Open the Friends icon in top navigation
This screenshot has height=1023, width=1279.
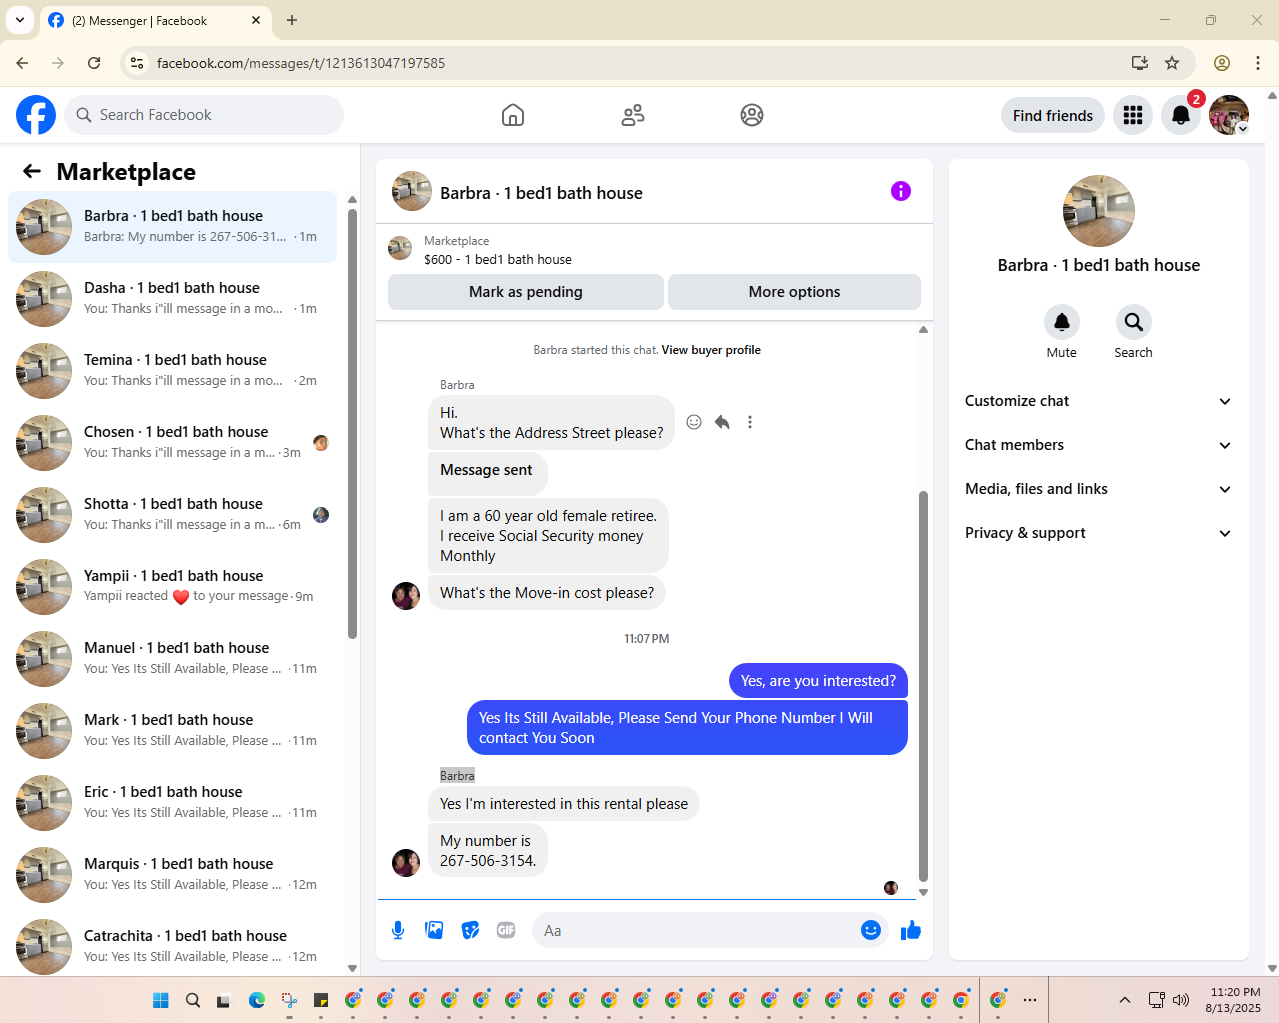(633, 115)
